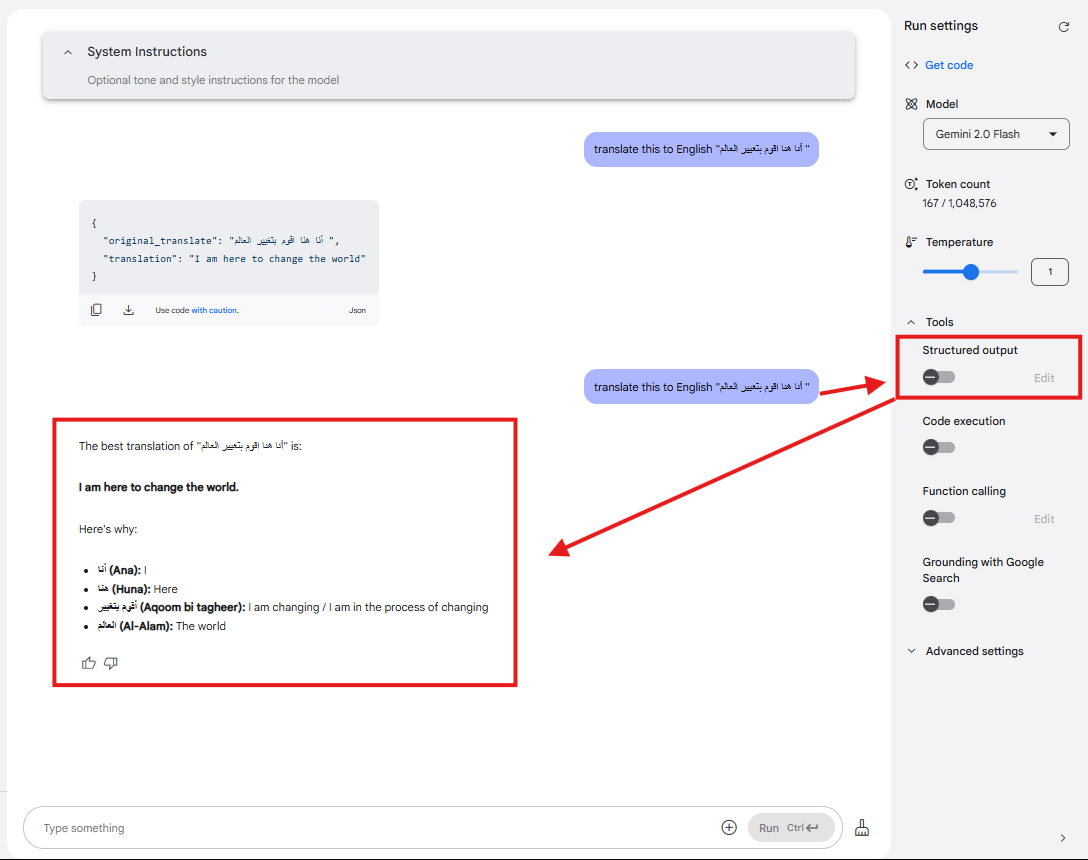The image size is (1088, 860).
Task: Enable the Structured output toggle
Action: point(939,377)
